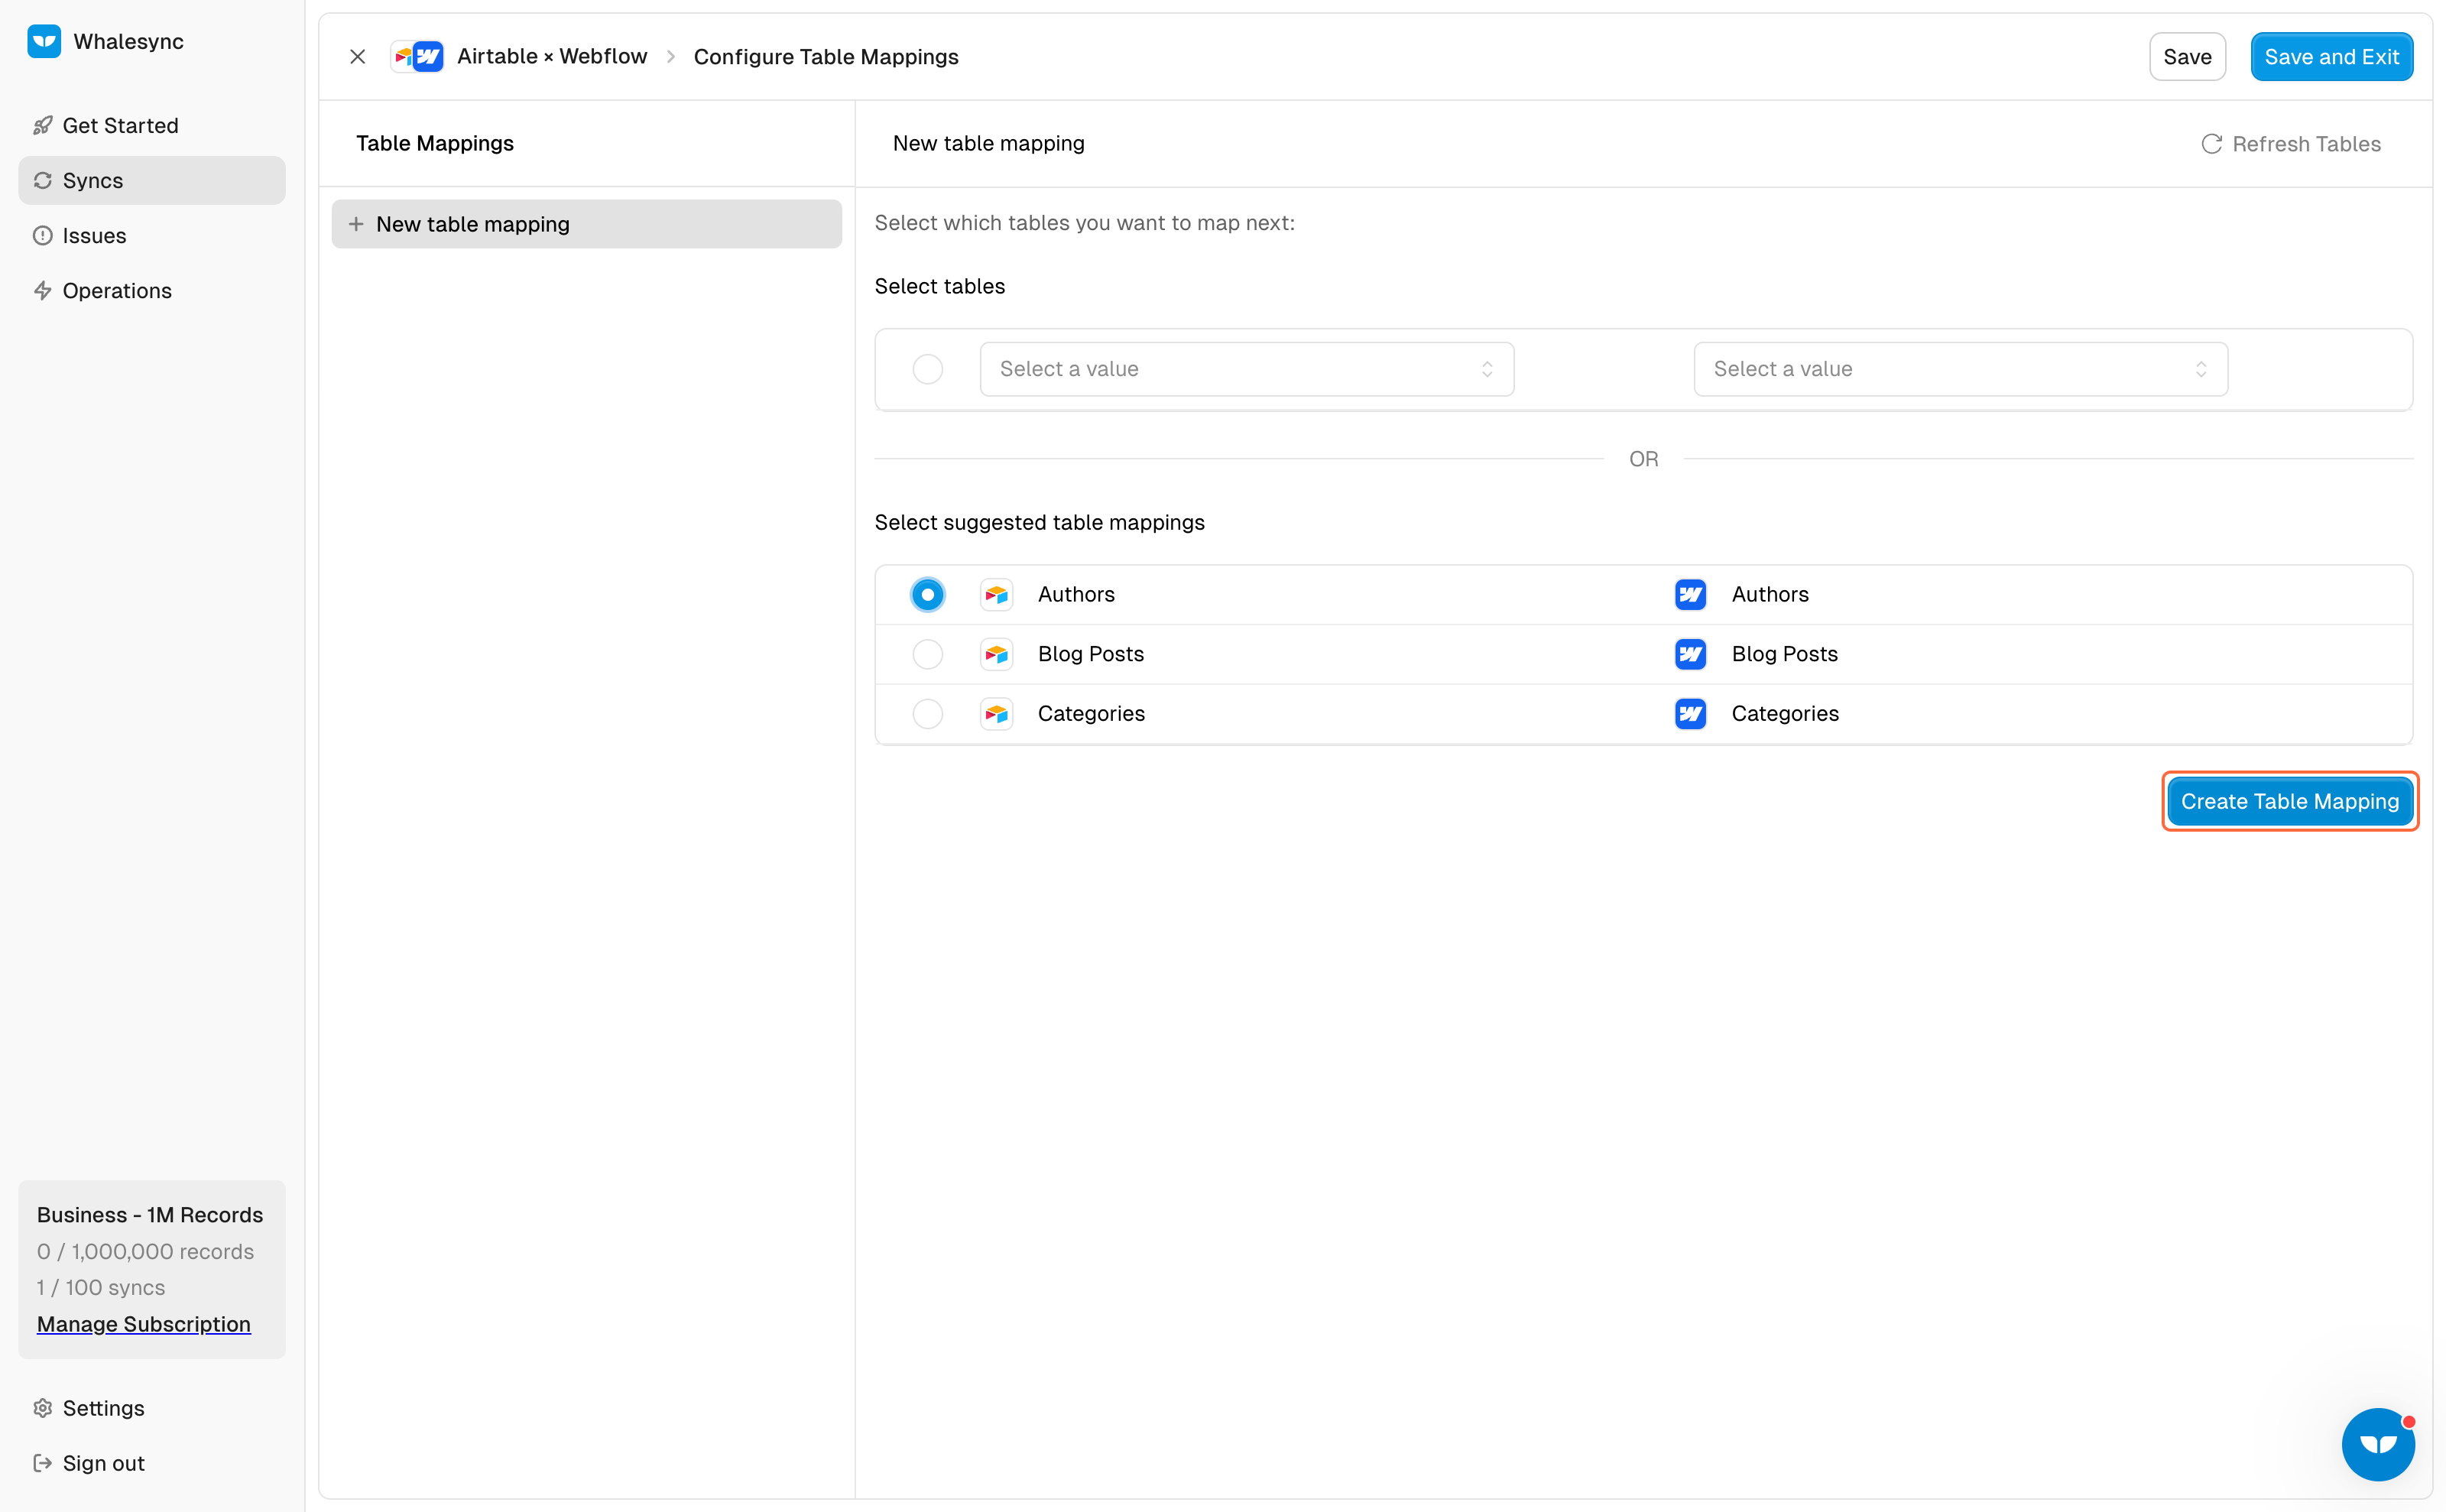Viewport: 2446px width, 1512px height.
Task: Select the manual table selection radio button
Action: pos(928,369)
